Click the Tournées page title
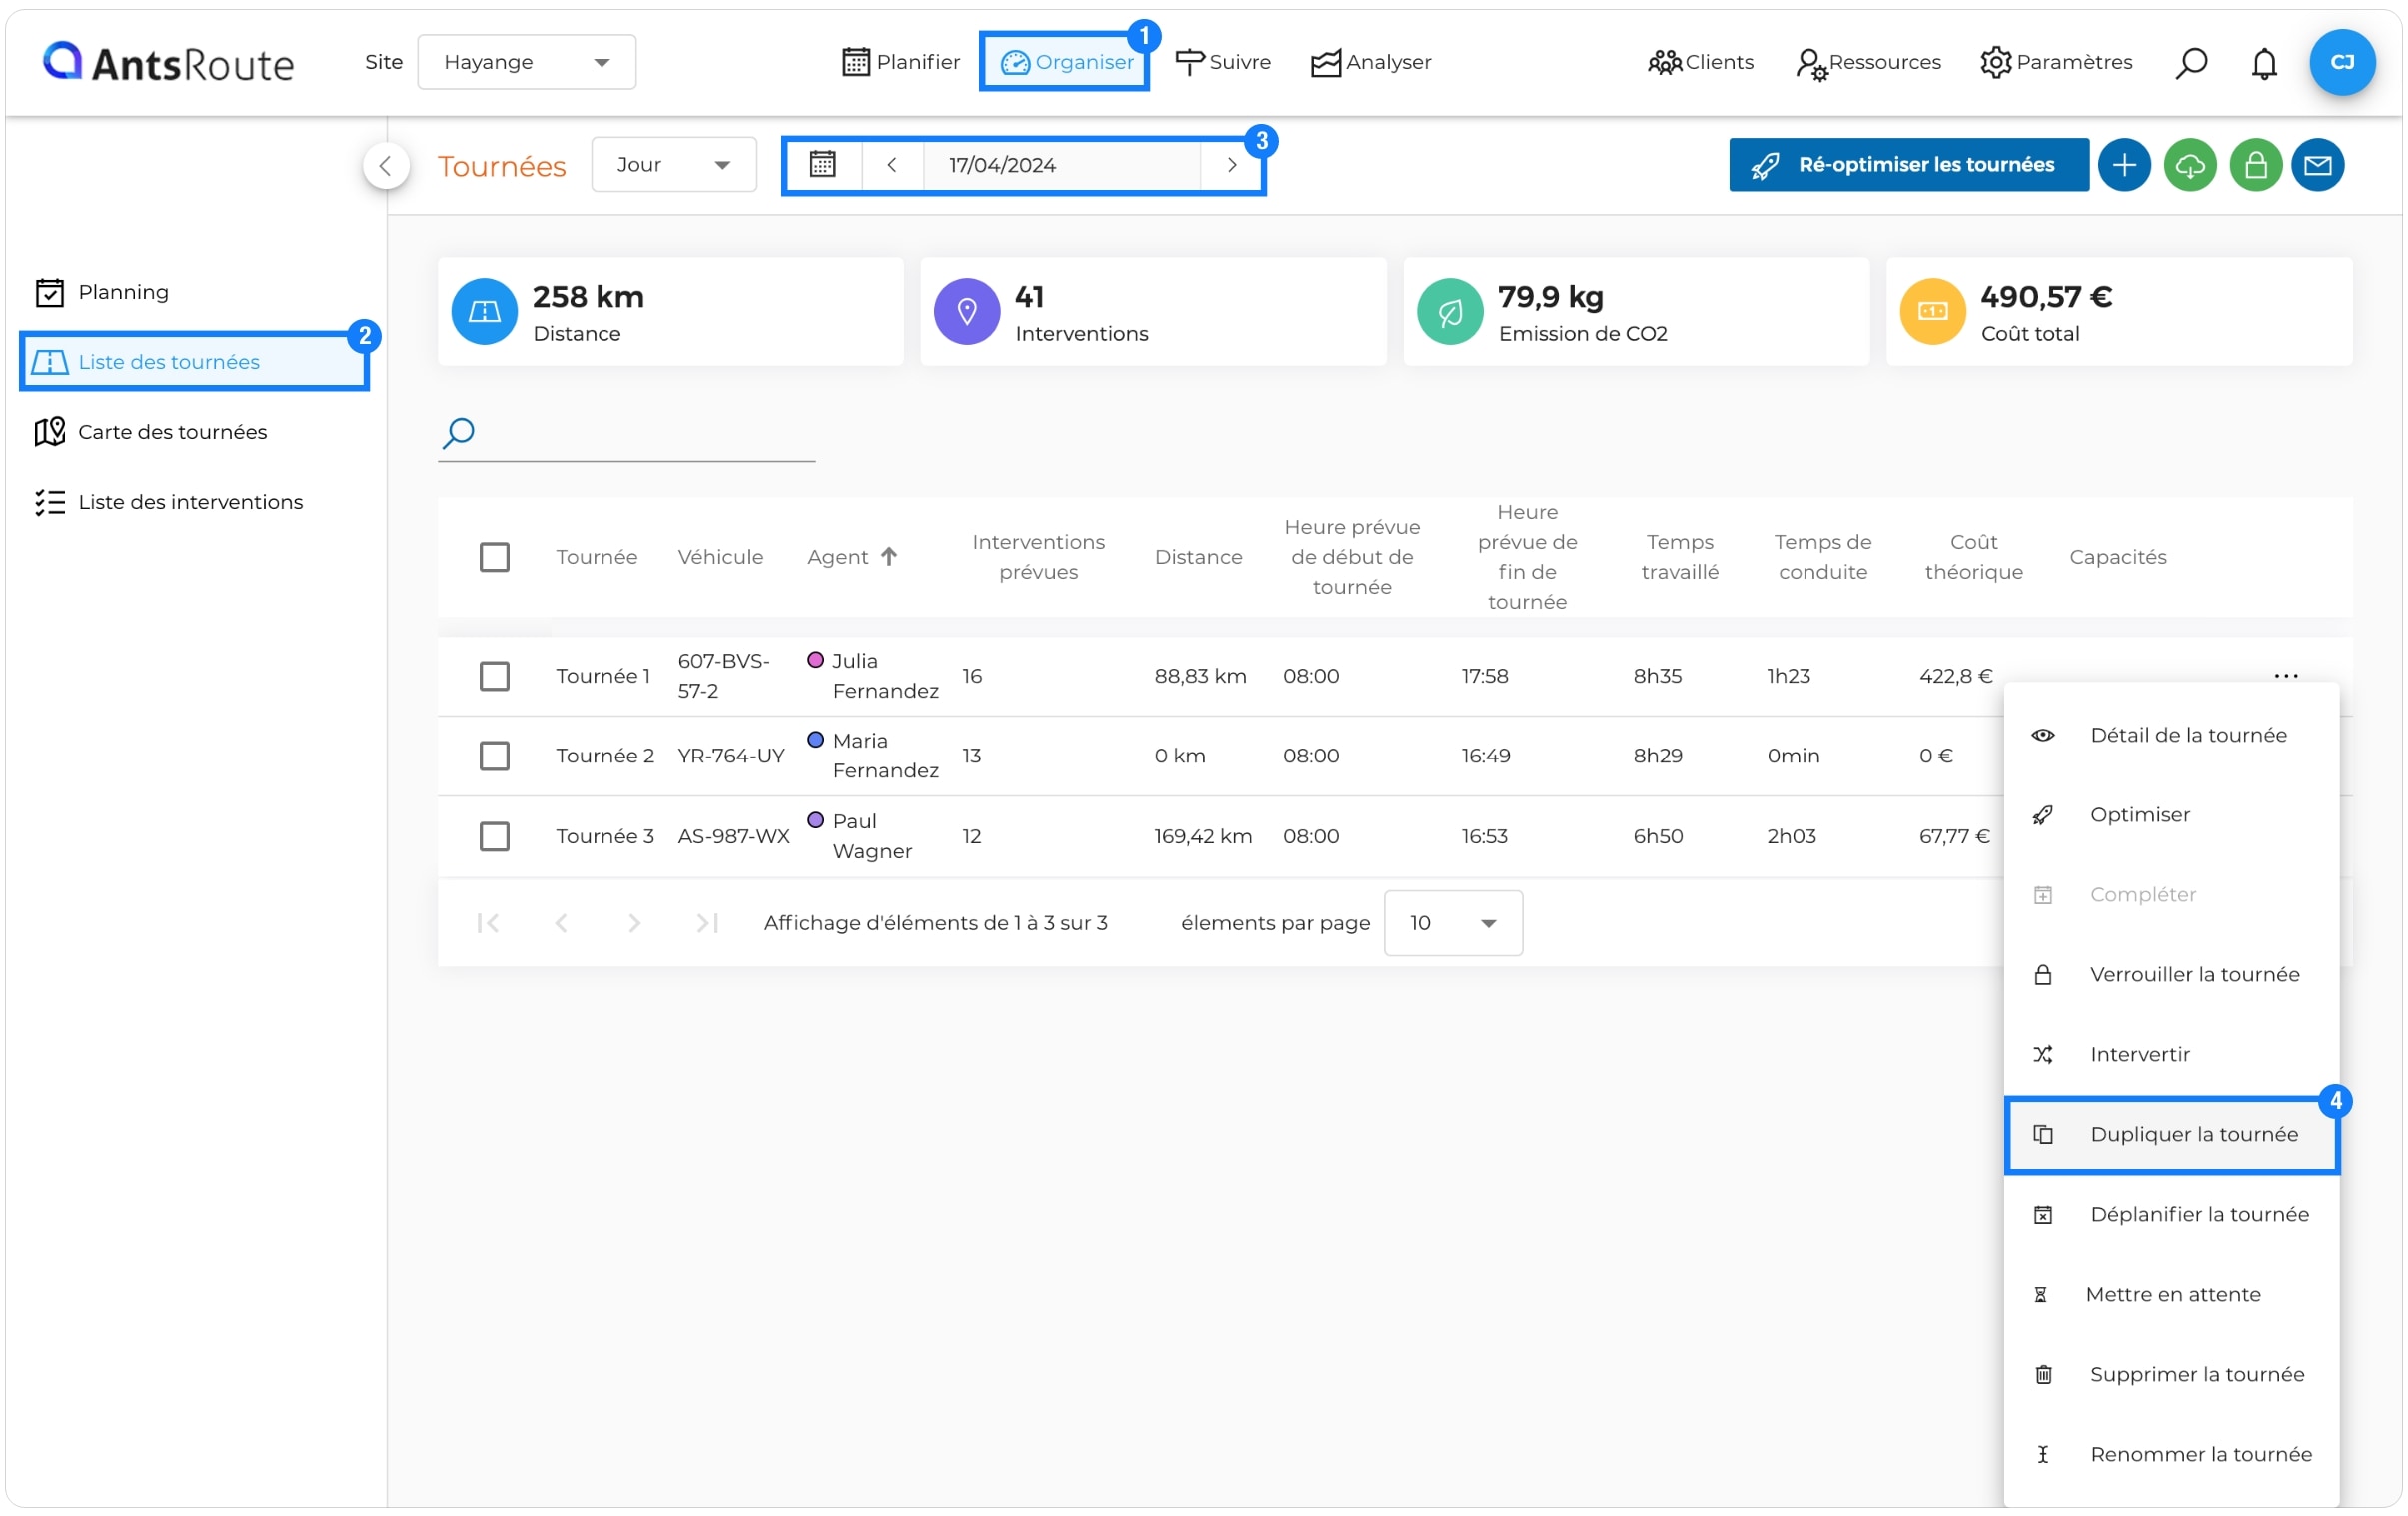This screenshot has width=2408, height=1516. point(502,166)
